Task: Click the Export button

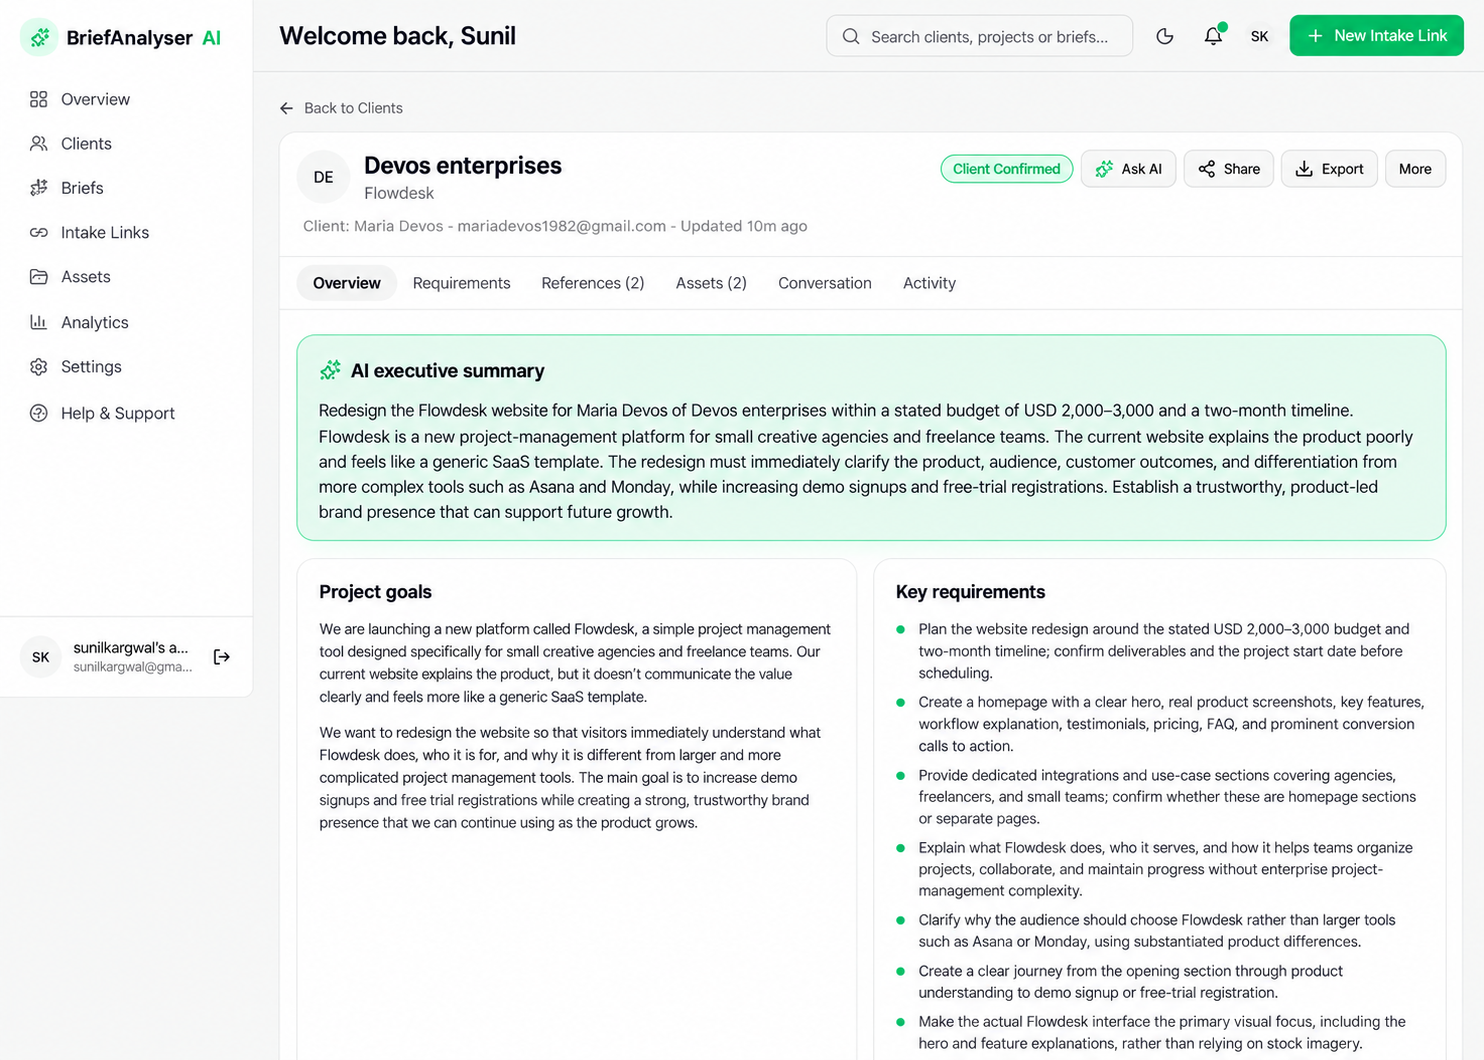Action: tap(1329, 169)
